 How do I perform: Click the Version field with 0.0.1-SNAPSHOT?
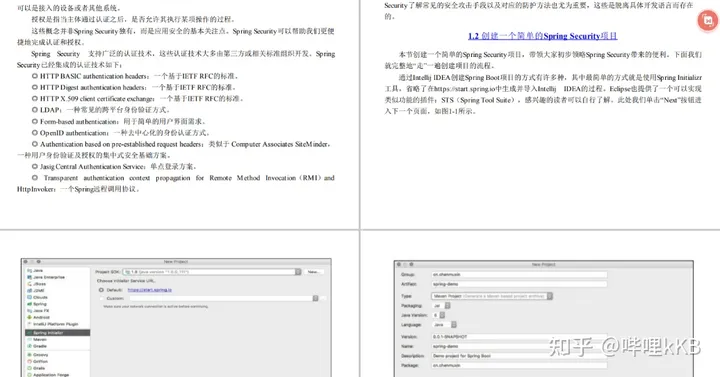coord(519,337)
